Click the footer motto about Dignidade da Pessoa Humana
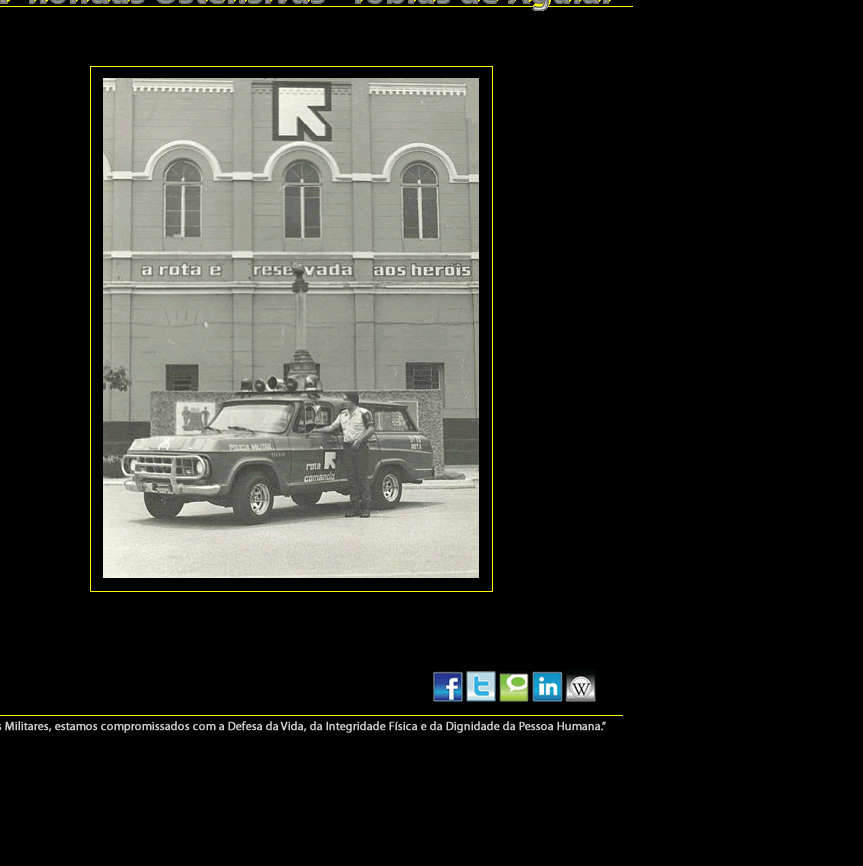The height and width of the screenshot is (866, 863). click(x=300, y=726)
